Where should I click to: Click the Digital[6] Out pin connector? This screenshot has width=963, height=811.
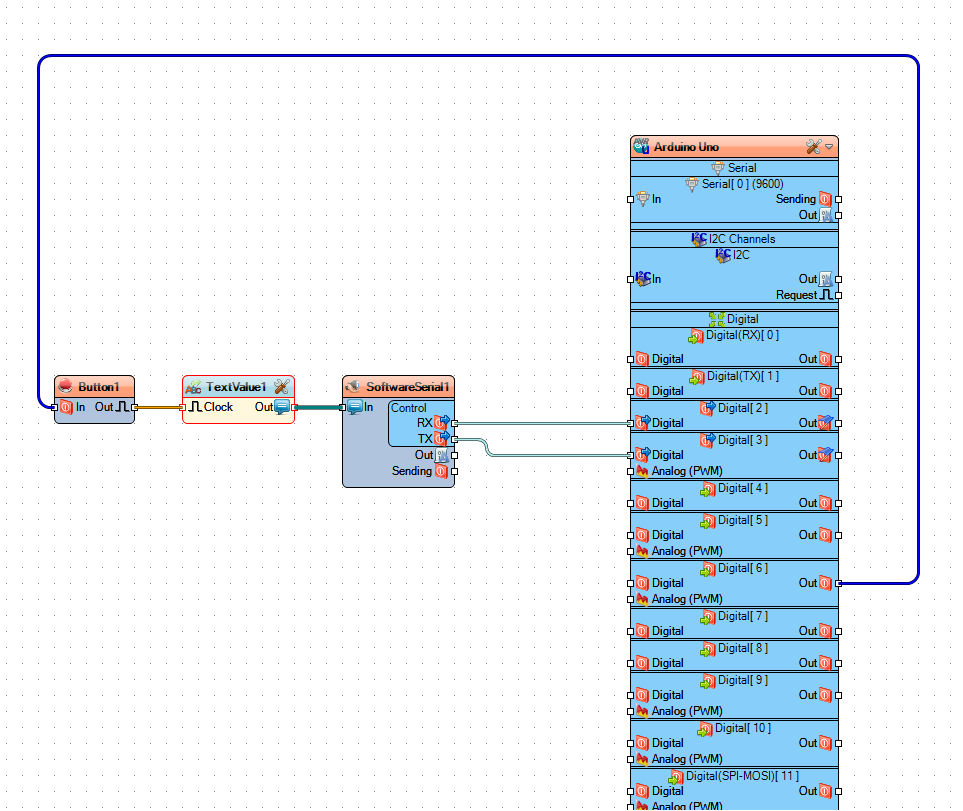pyautogui.click(x=838, y=583)
